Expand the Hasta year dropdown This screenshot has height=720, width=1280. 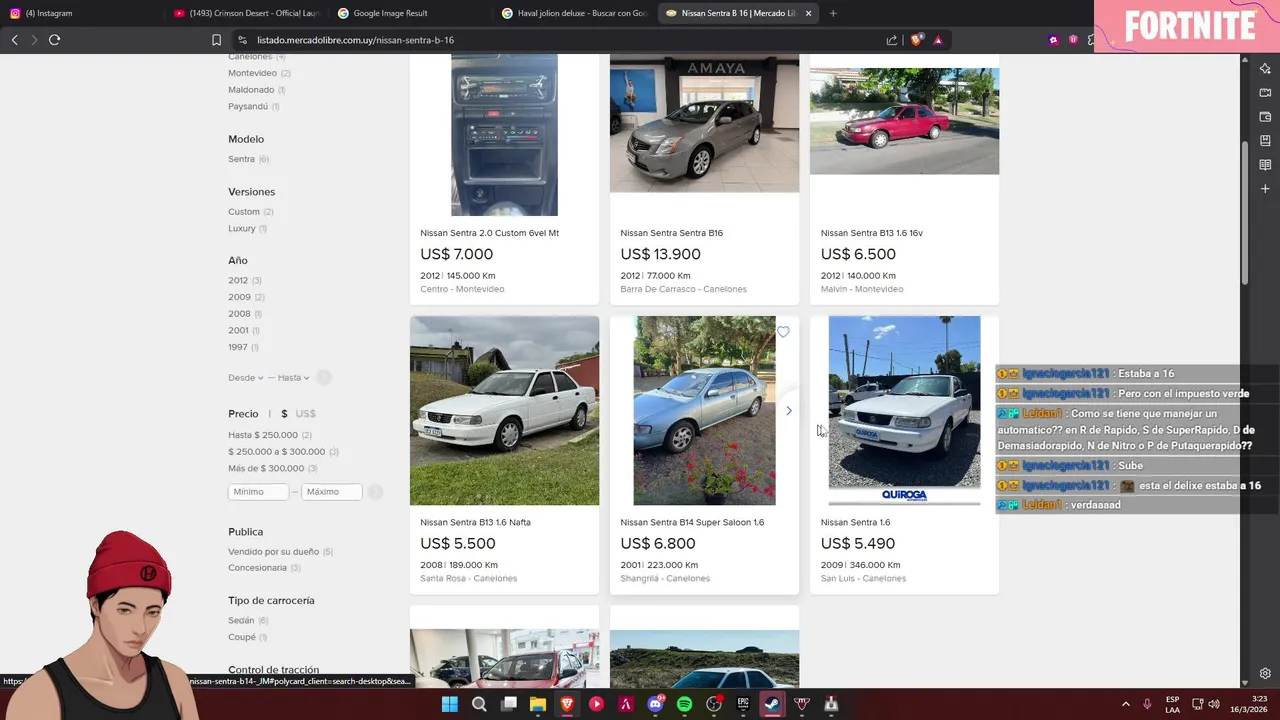click(x=294, y=378)
